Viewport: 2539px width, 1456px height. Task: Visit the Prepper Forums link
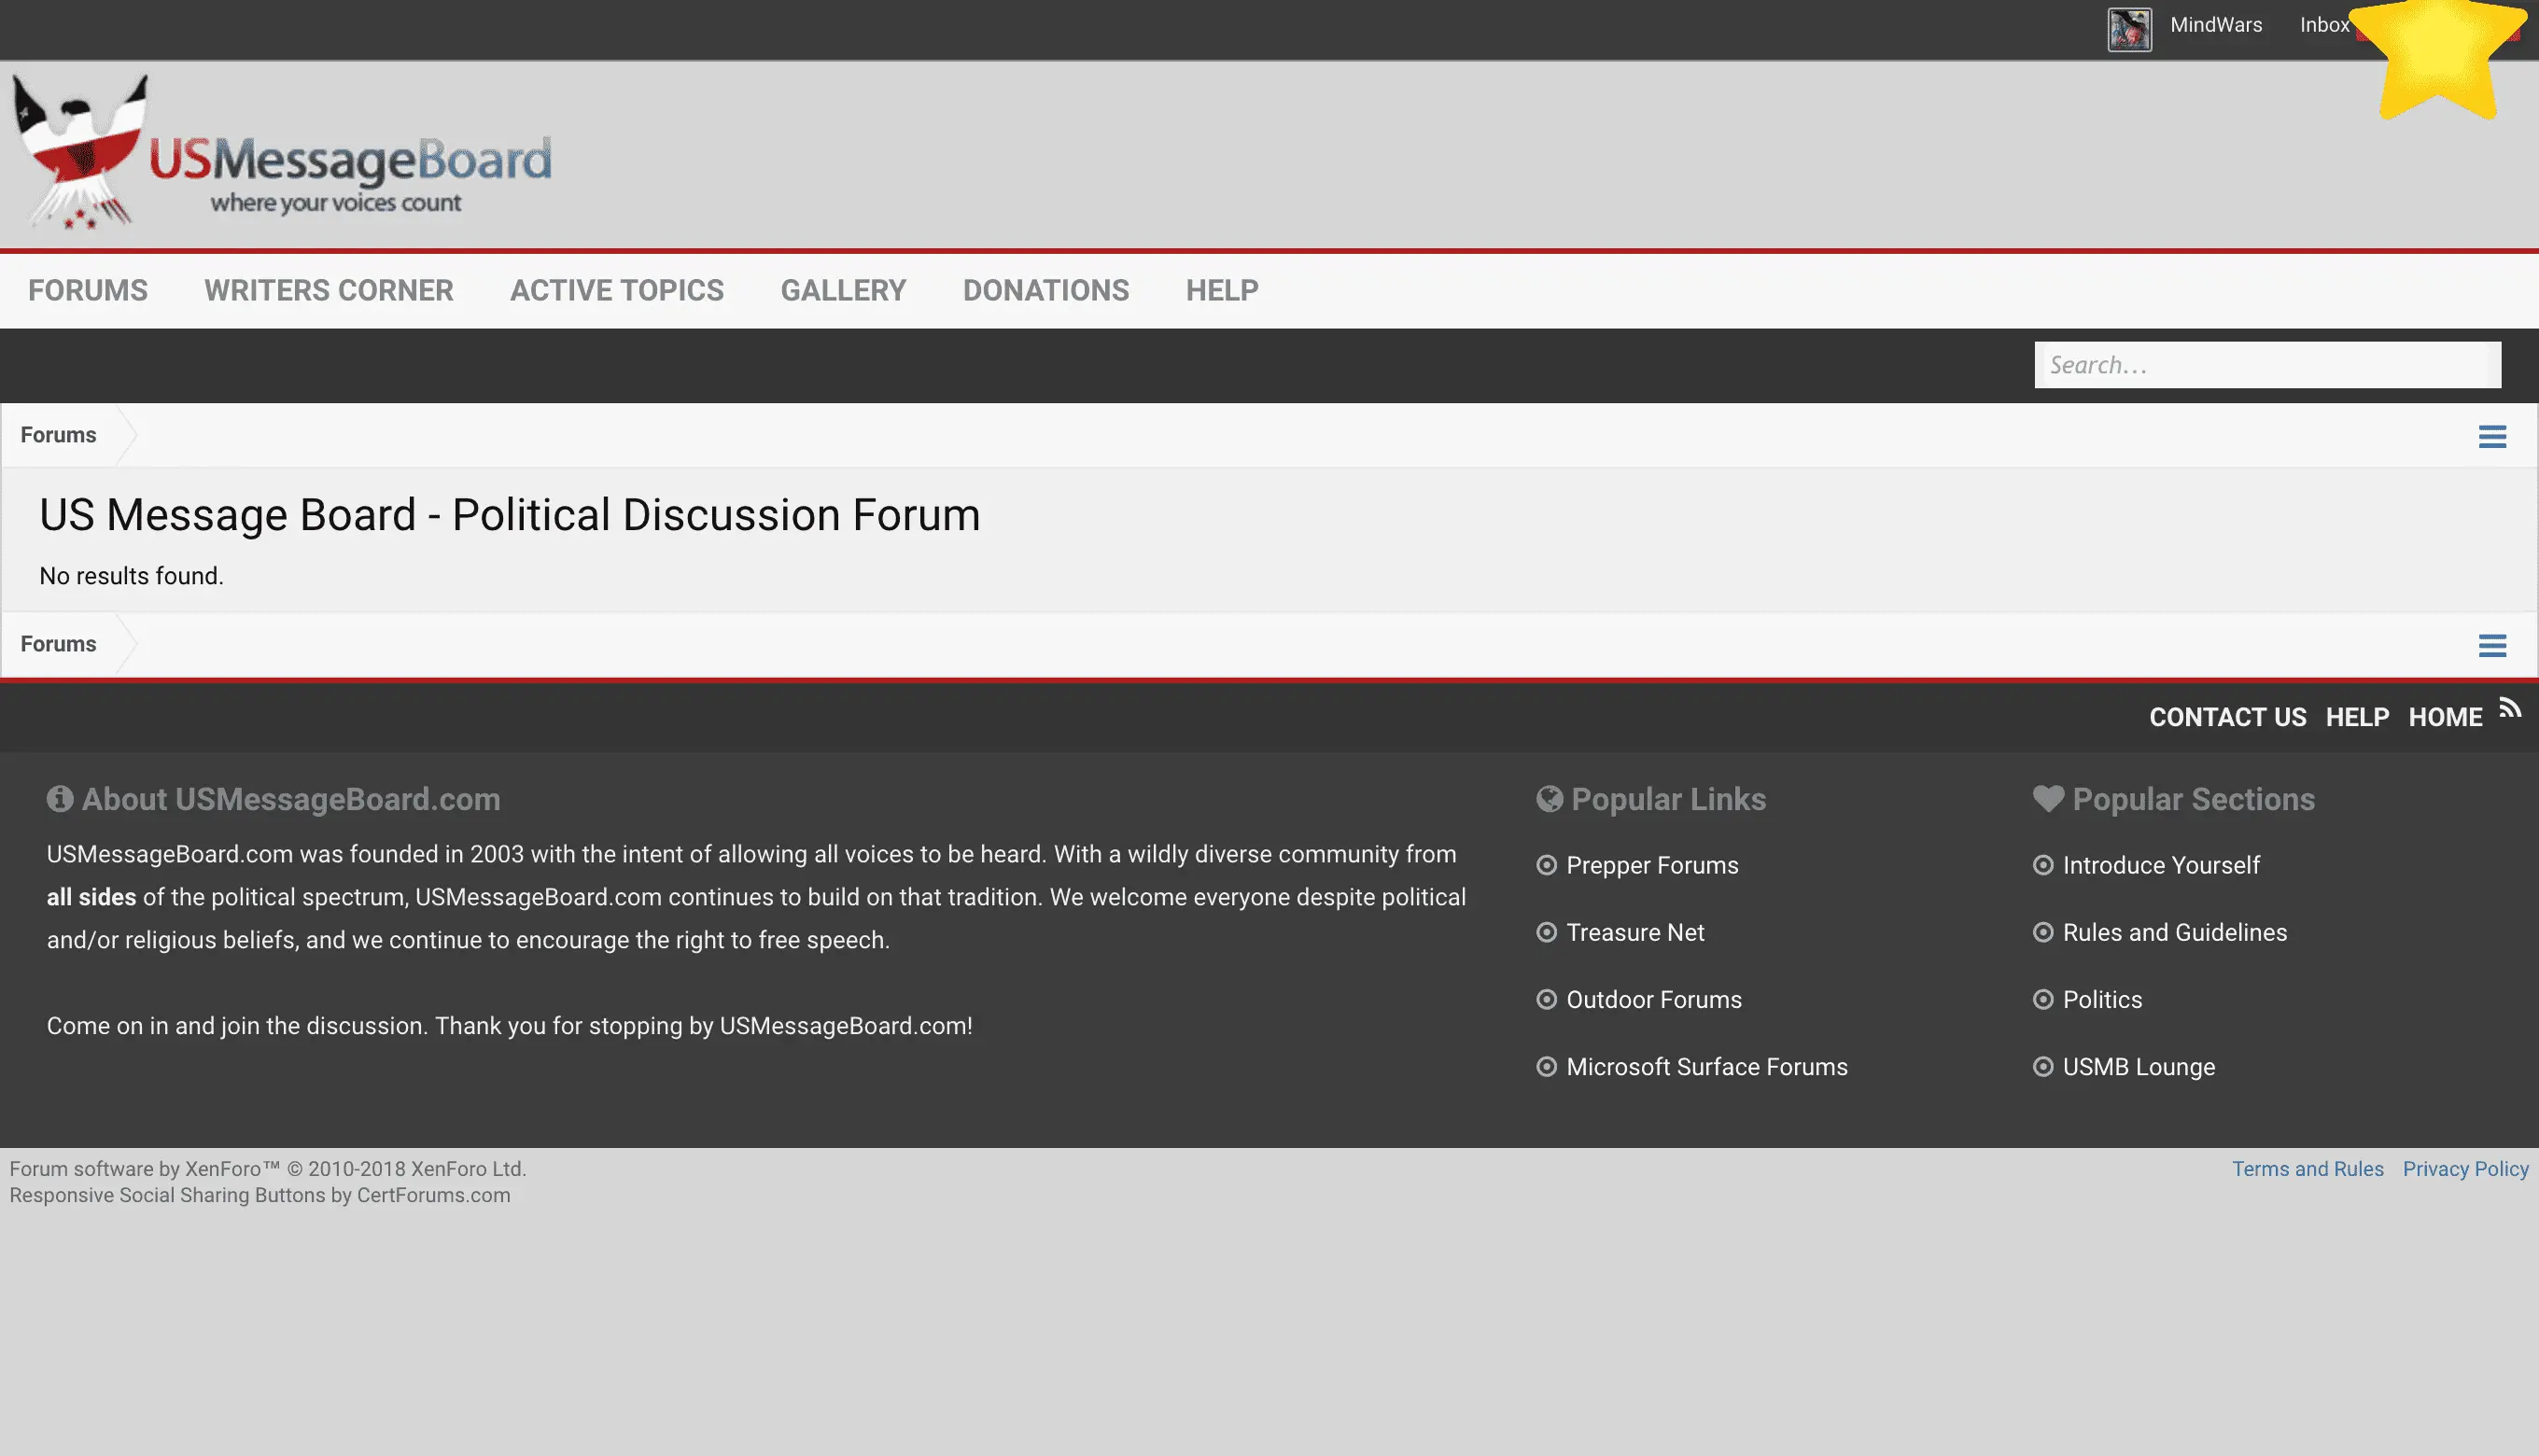click(1652, 865)
